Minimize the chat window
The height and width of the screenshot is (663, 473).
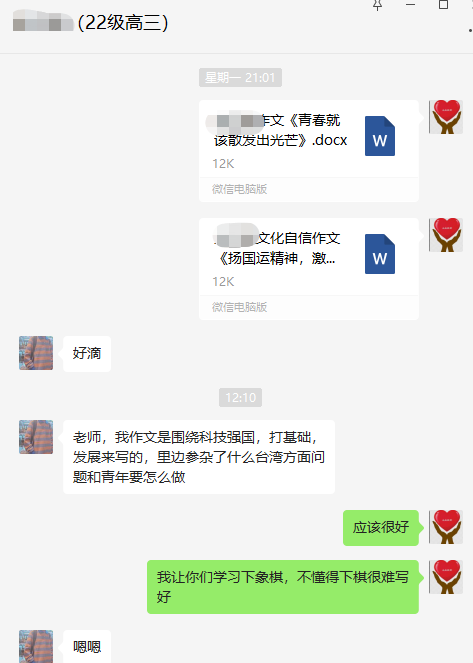coord(410,5)
